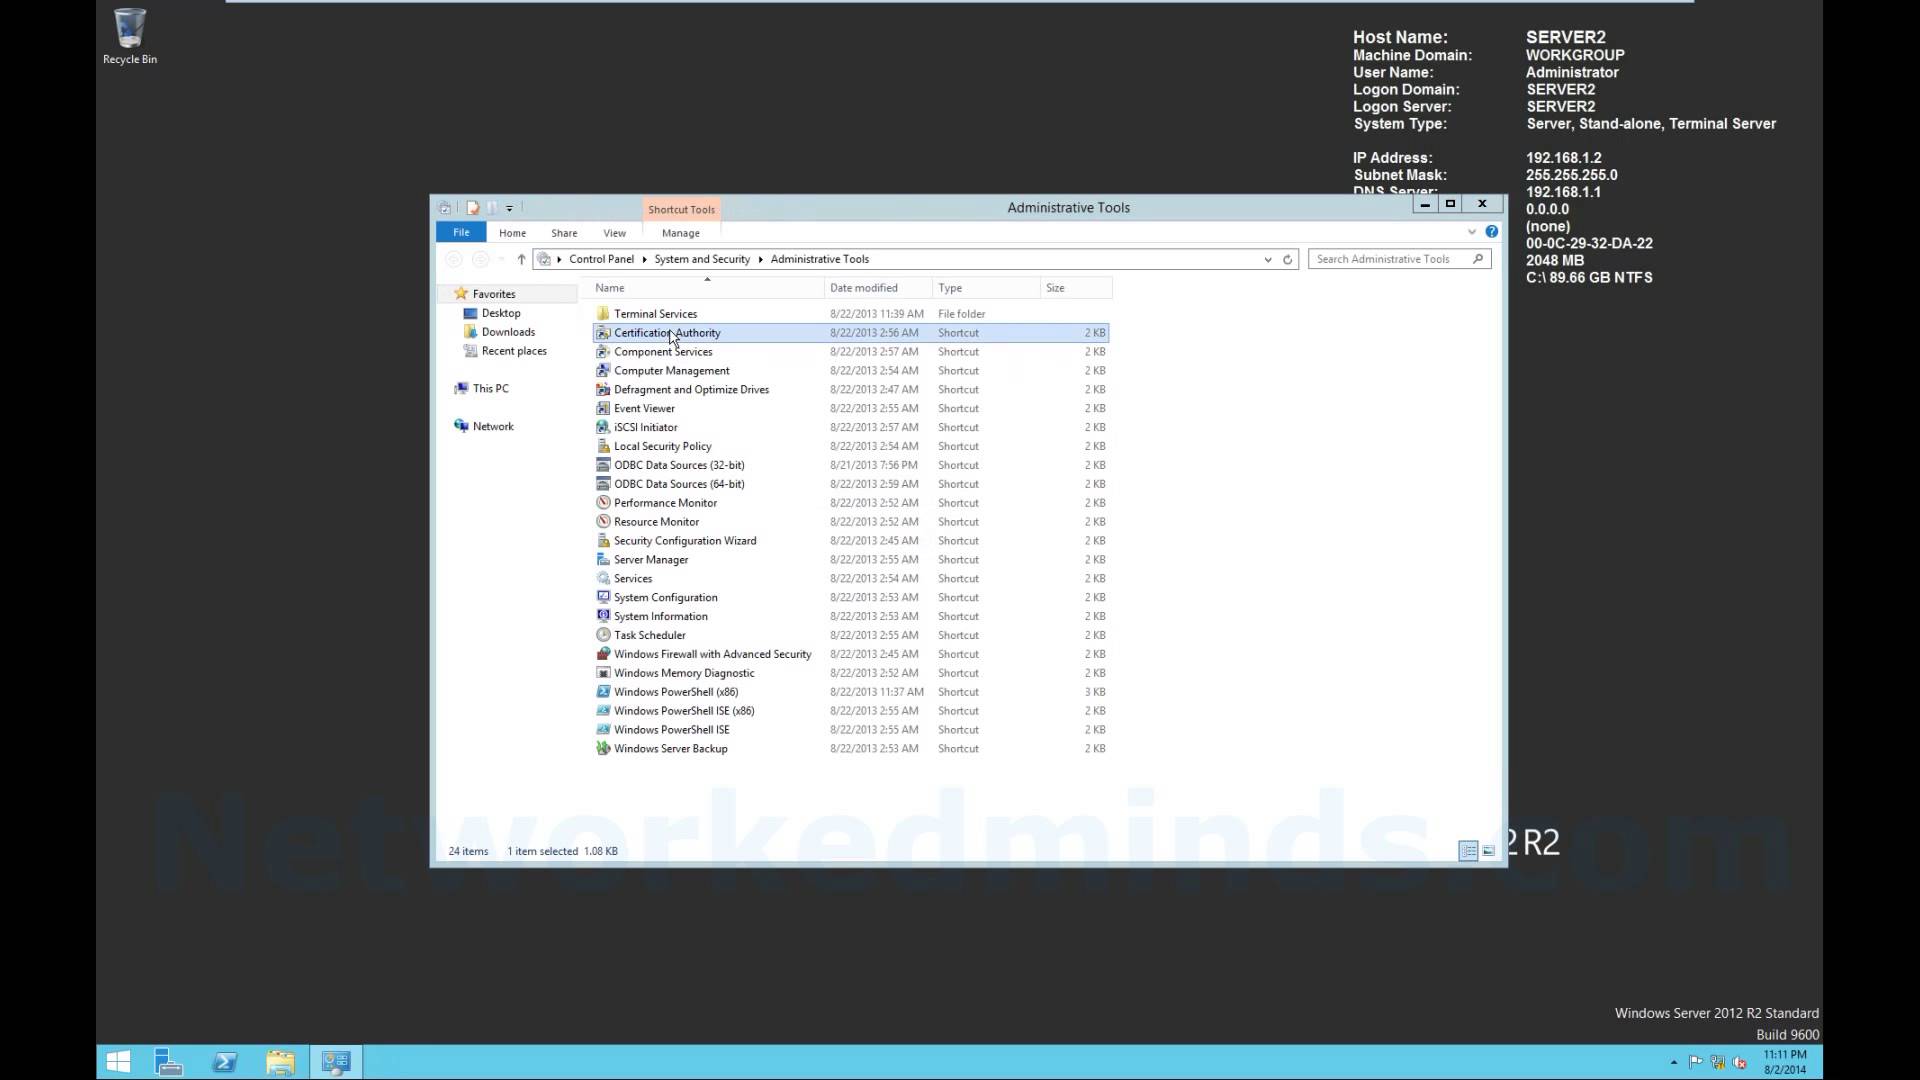Viewport: 1920px width, 1080px height.
Task: Open the Help question mark icon
Action: 1491,232
